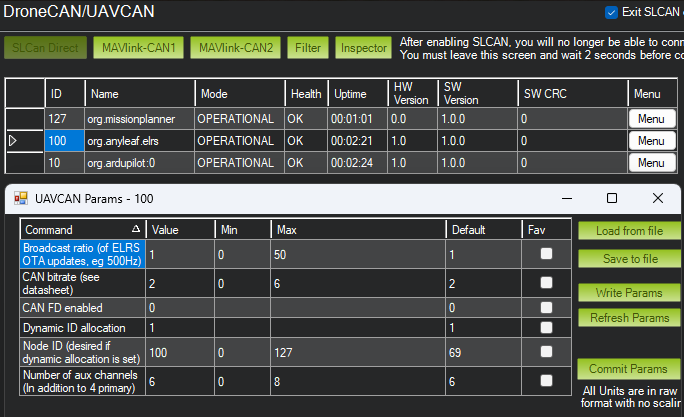Click the Max value 50 cell
The height and width of the screenshot is (417, 684).
coord(358,254)
